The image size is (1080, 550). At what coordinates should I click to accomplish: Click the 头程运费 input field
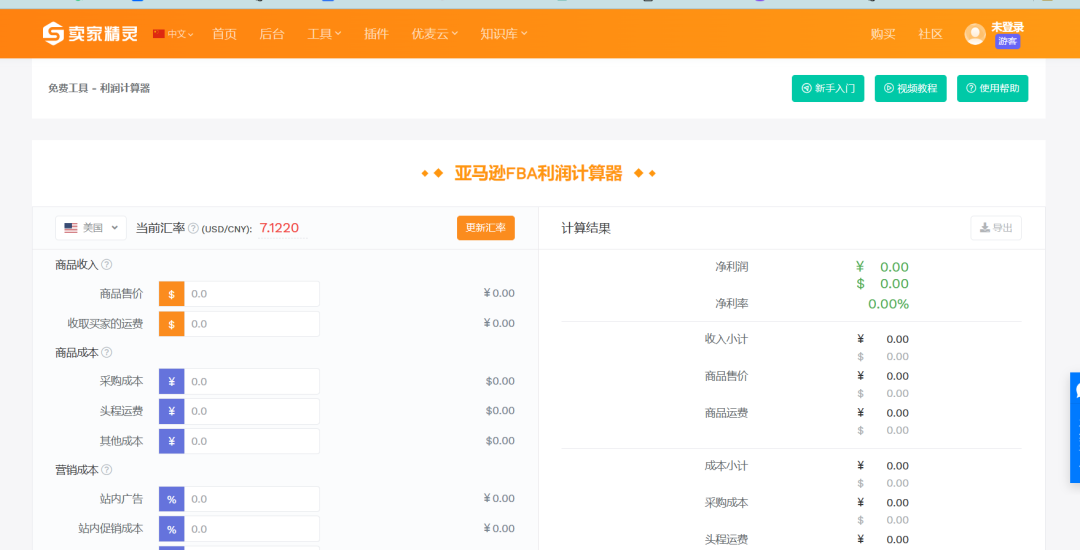click(x=251, y=411)
